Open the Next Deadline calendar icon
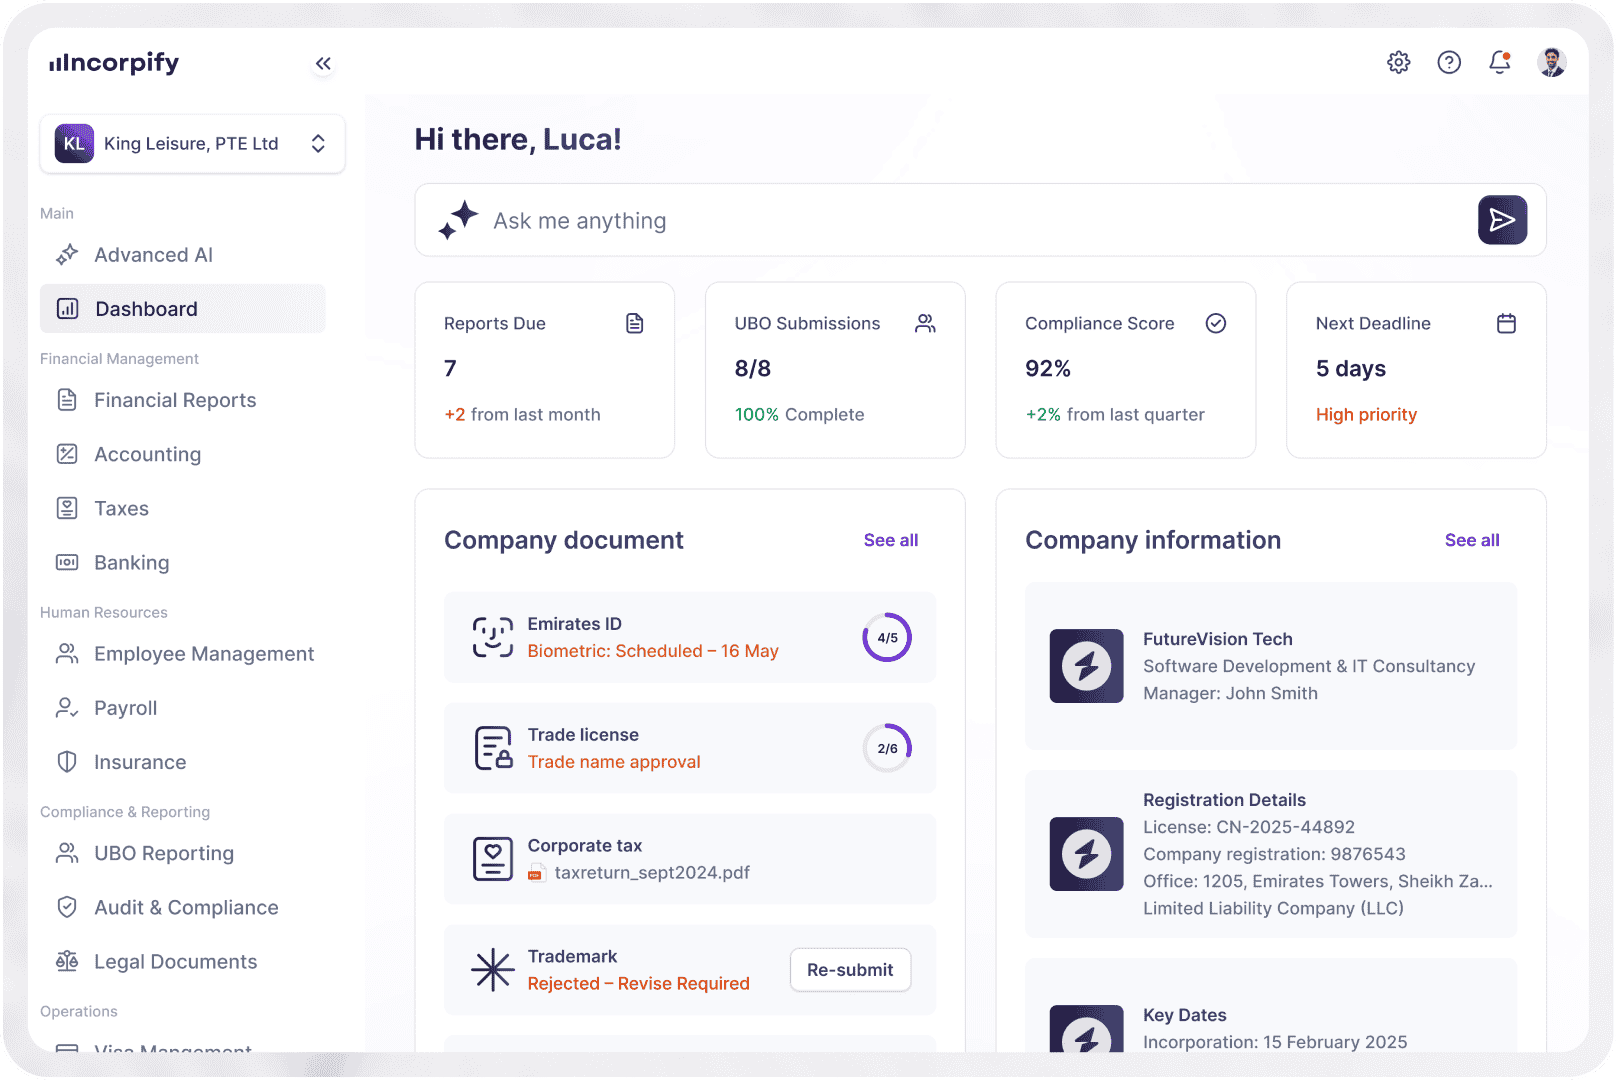1617x1080 pixels. pos(1506,322)
